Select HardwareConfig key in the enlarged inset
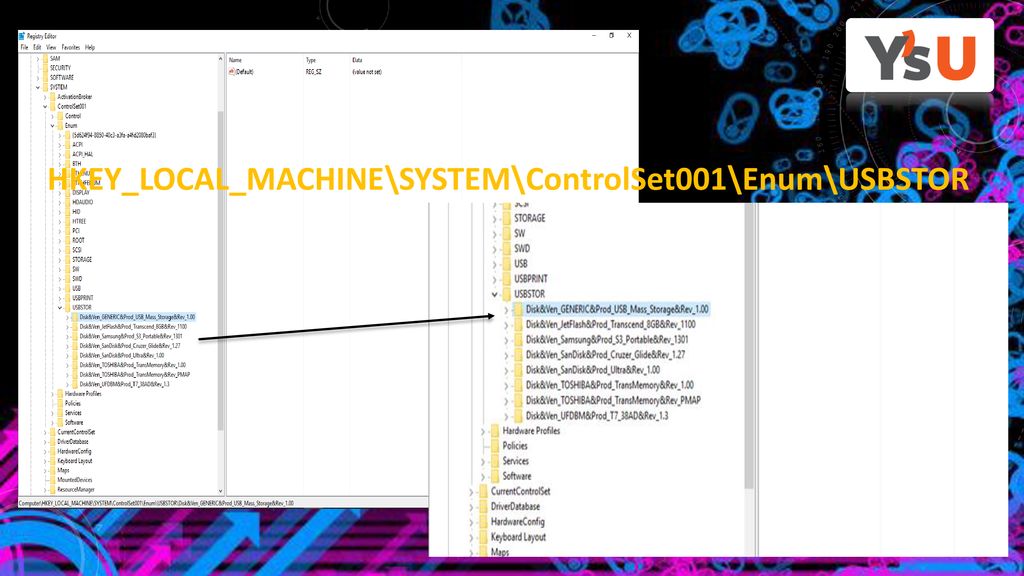 tap(517, 522)
